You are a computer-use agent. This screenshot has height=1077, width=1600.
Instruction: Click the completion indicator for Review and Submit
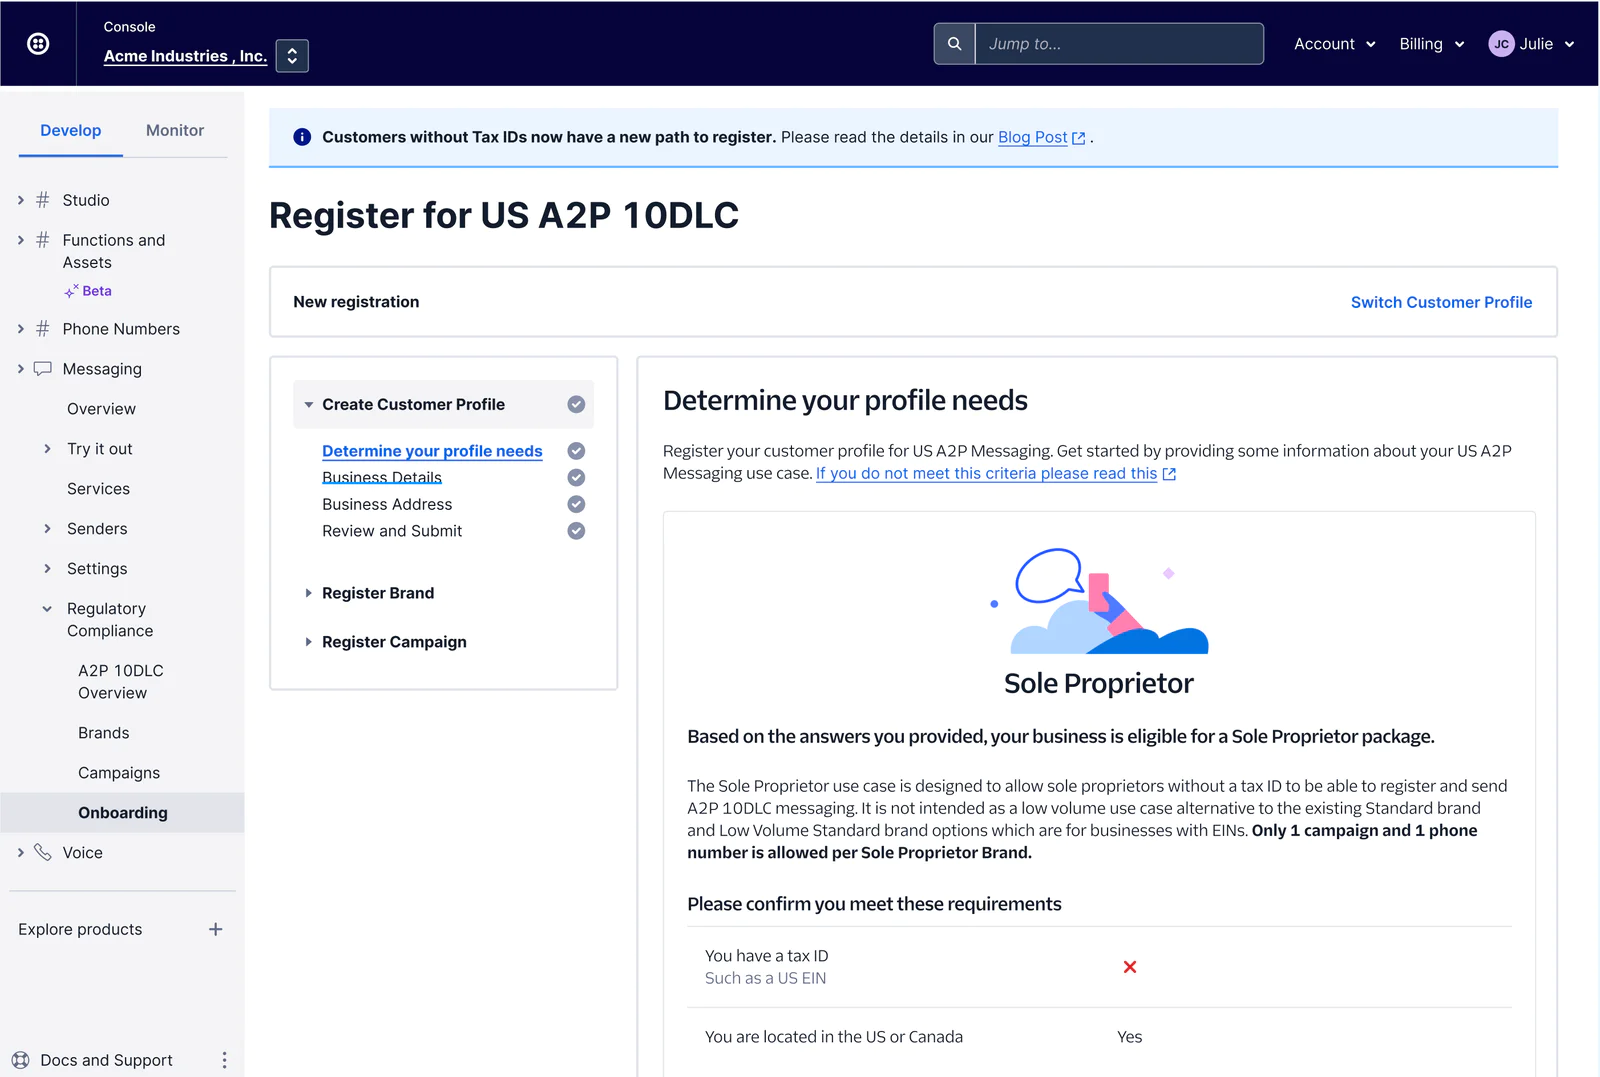[576, 531]
